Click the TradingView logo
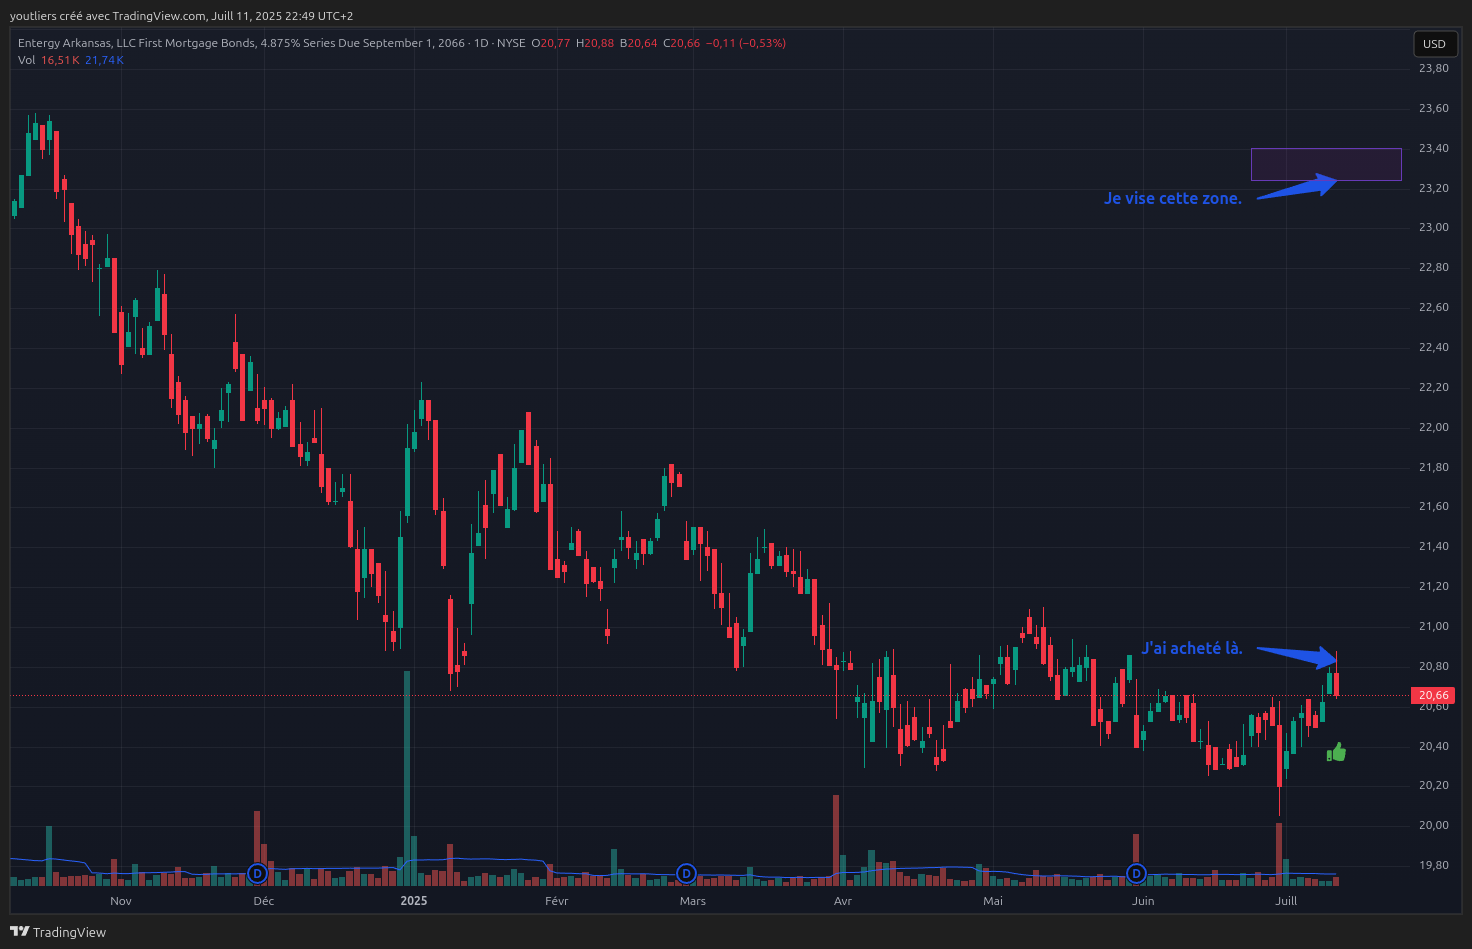 coord(58,932)
